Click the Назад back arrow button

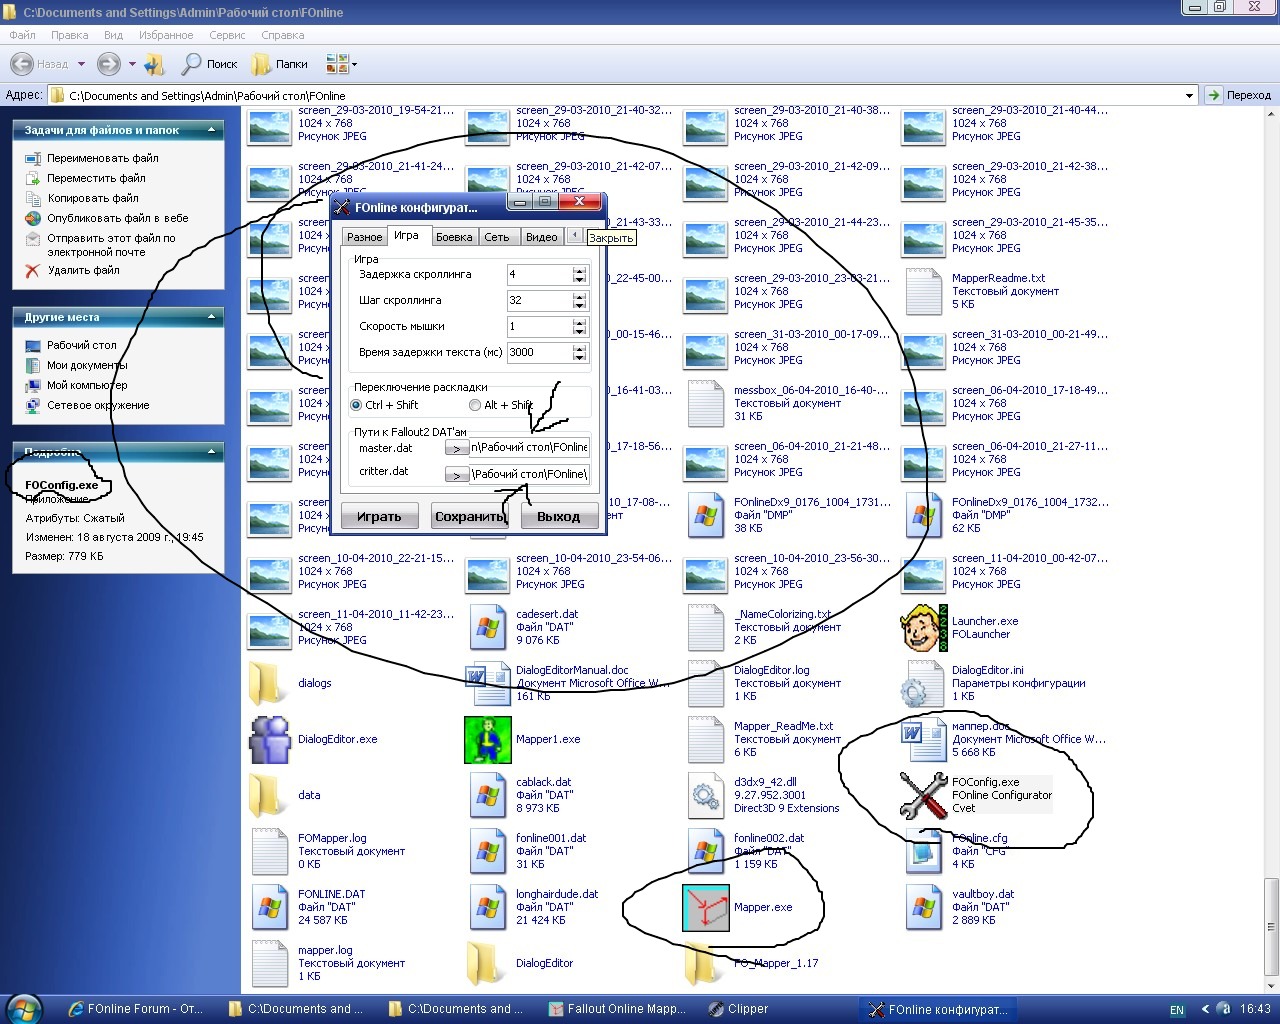coord(41,64)
